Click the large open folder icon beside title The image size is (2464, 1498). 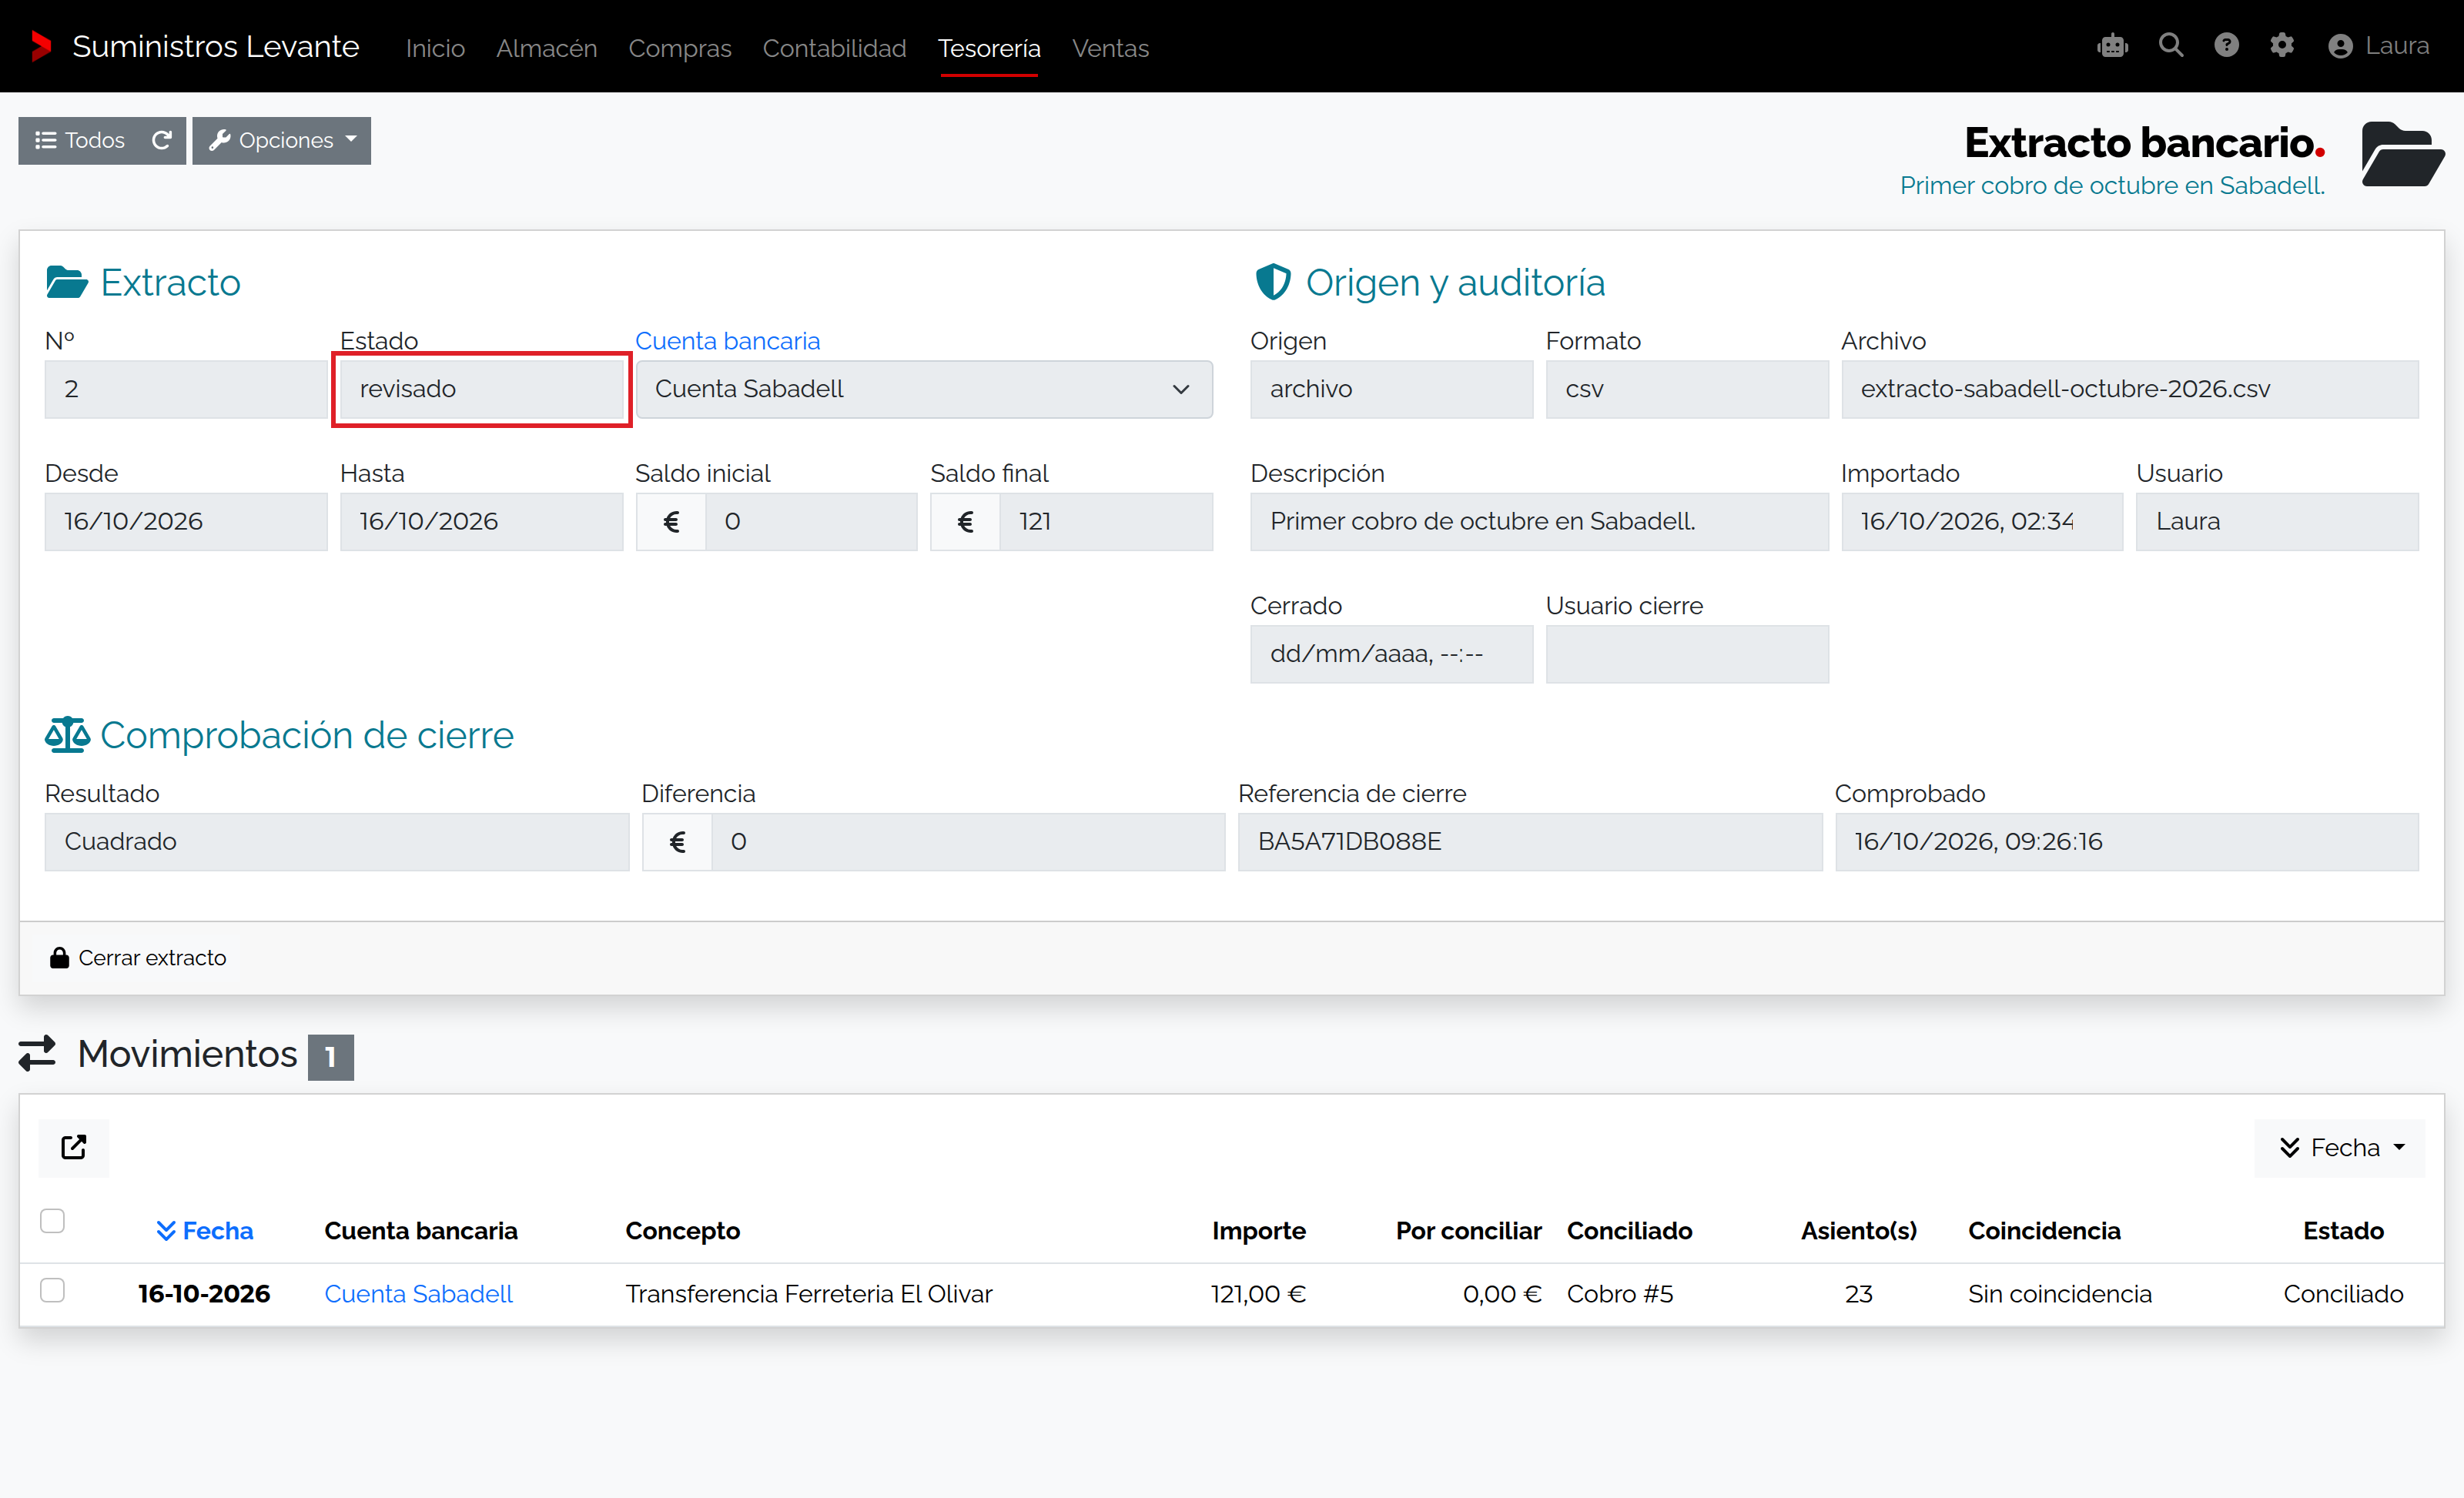2402,155
